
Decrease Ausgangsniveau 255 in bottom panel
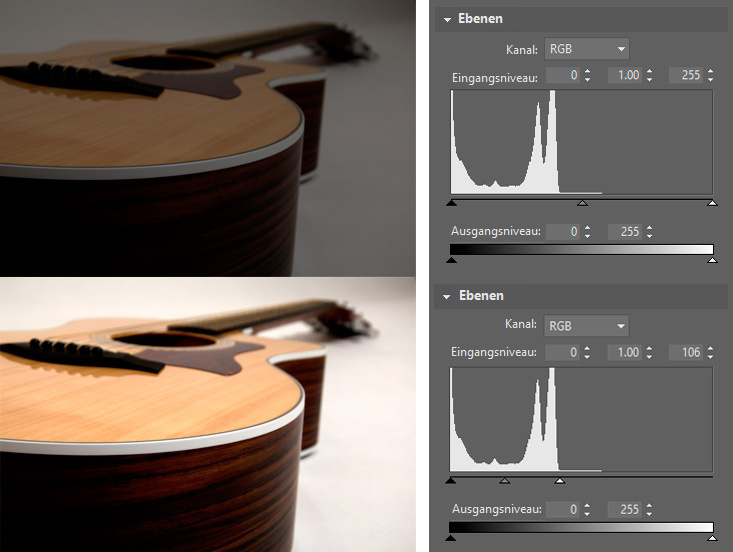click(x=649, y=513)
